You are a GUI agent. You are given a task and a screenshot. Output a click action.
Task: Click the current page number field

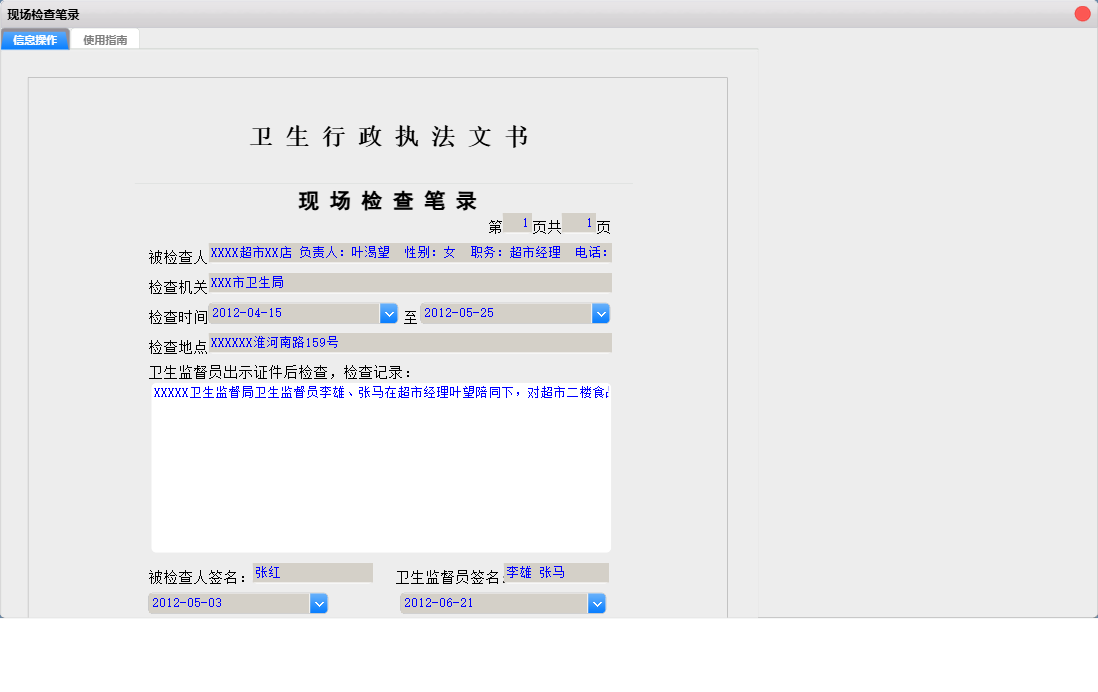point(521,223)
